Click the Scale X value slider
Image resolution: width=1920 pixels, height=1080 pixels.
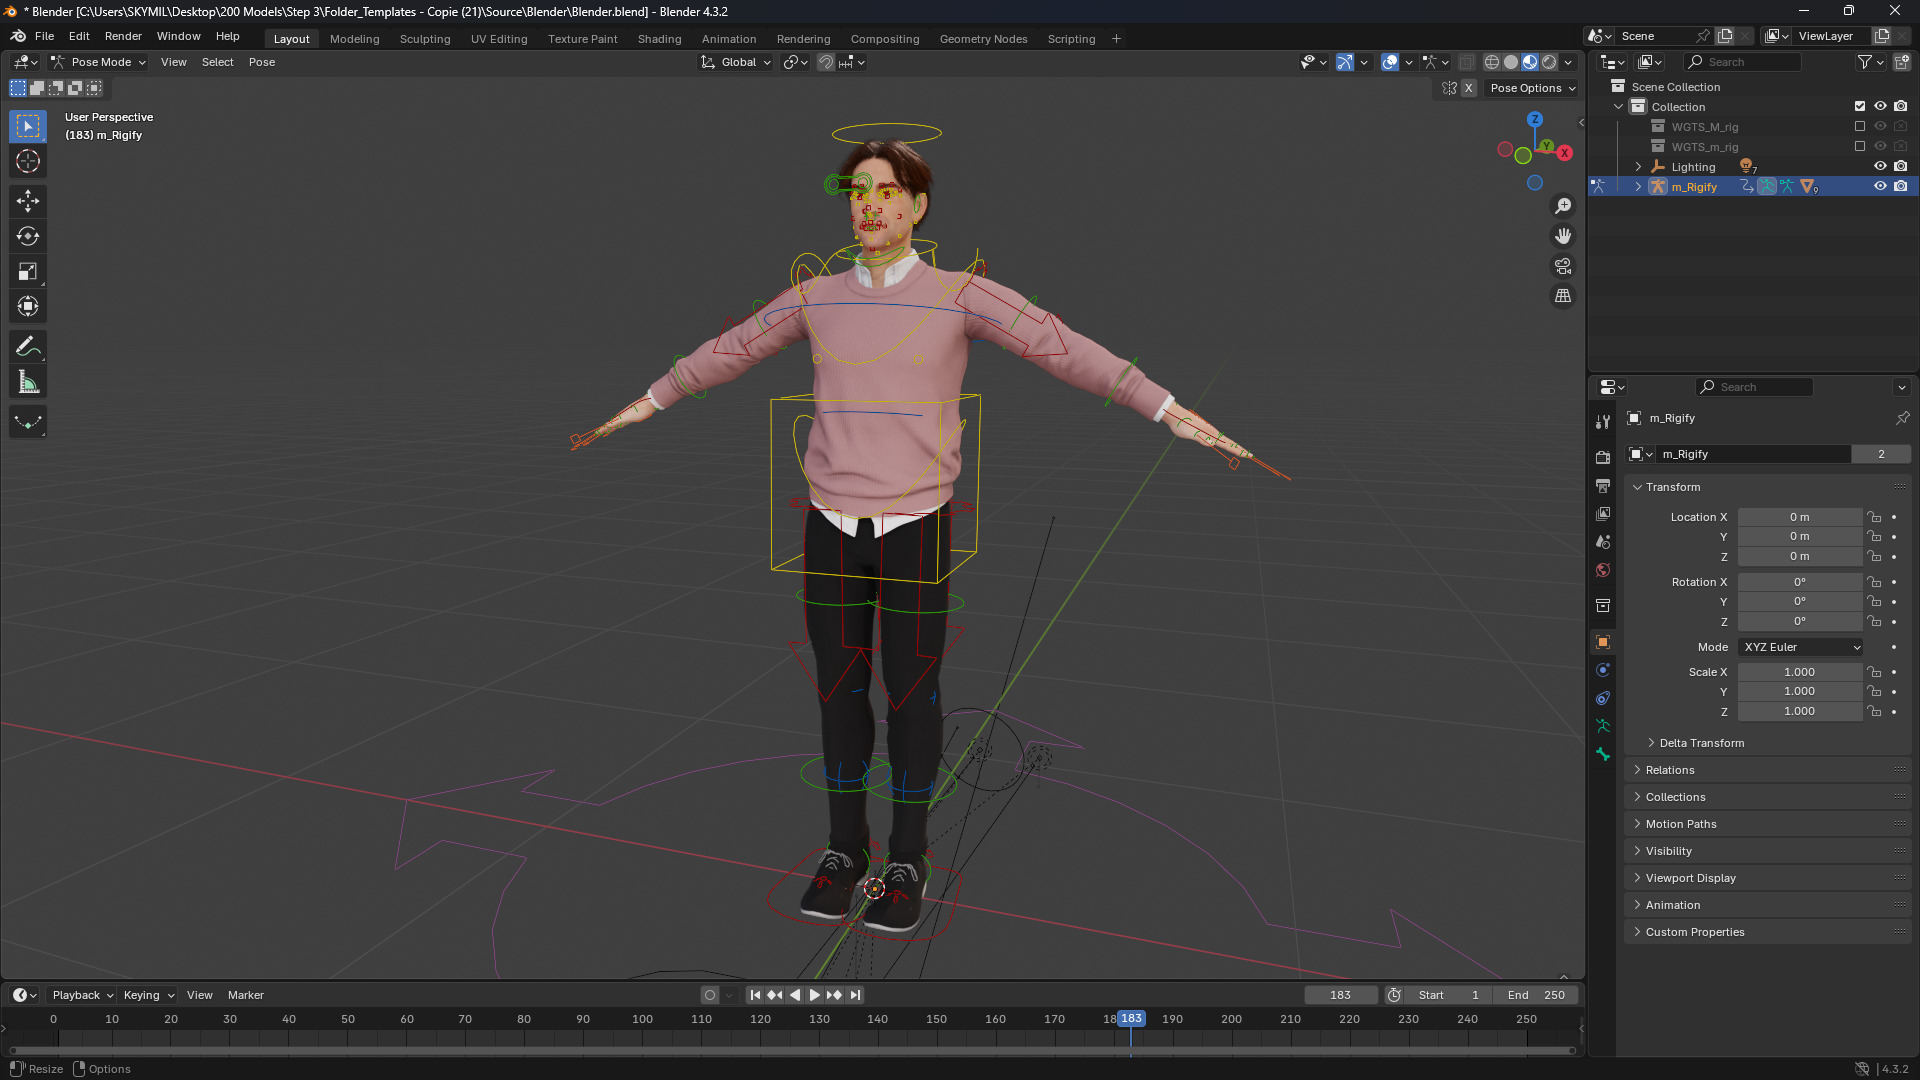pos(1799,672)
